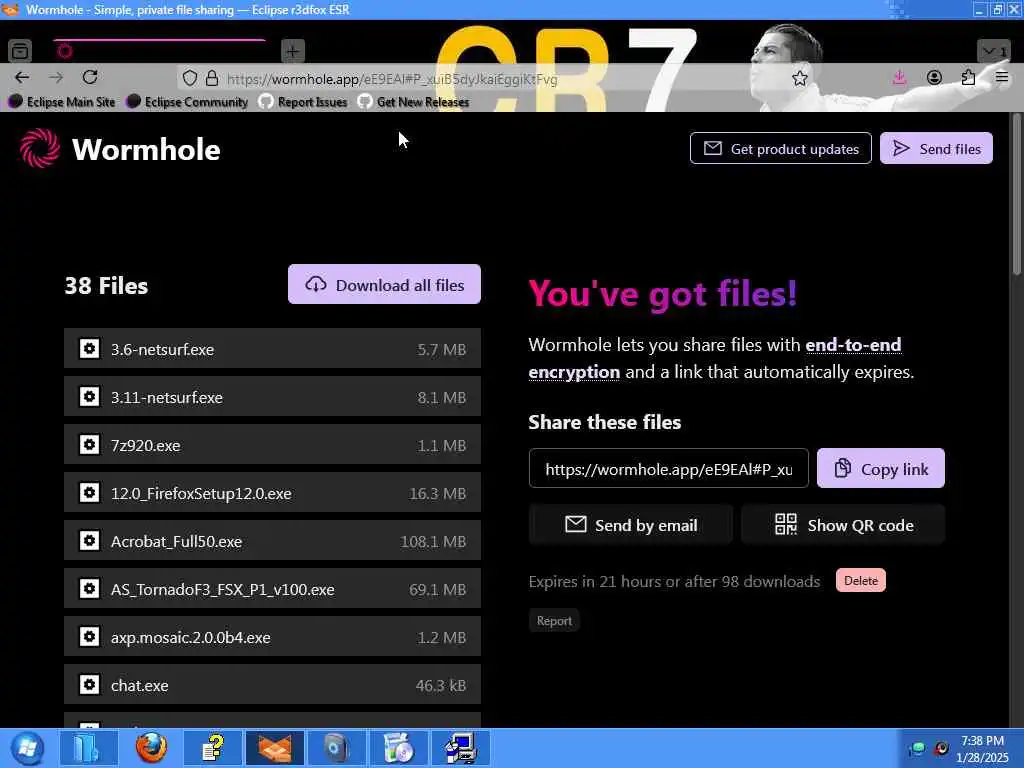
Task: Bookmark this page with the star icon
Action: [799, 78]
